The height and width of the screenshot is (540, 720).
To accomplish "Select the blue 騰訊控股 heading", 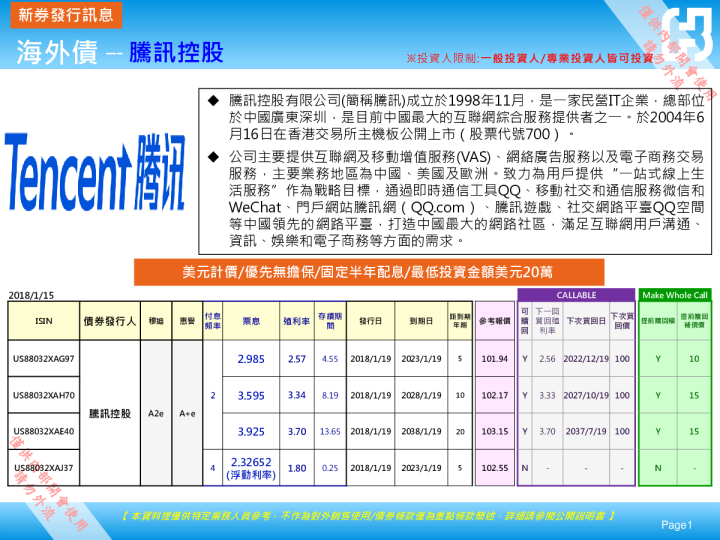I will [x=176, y=52].
